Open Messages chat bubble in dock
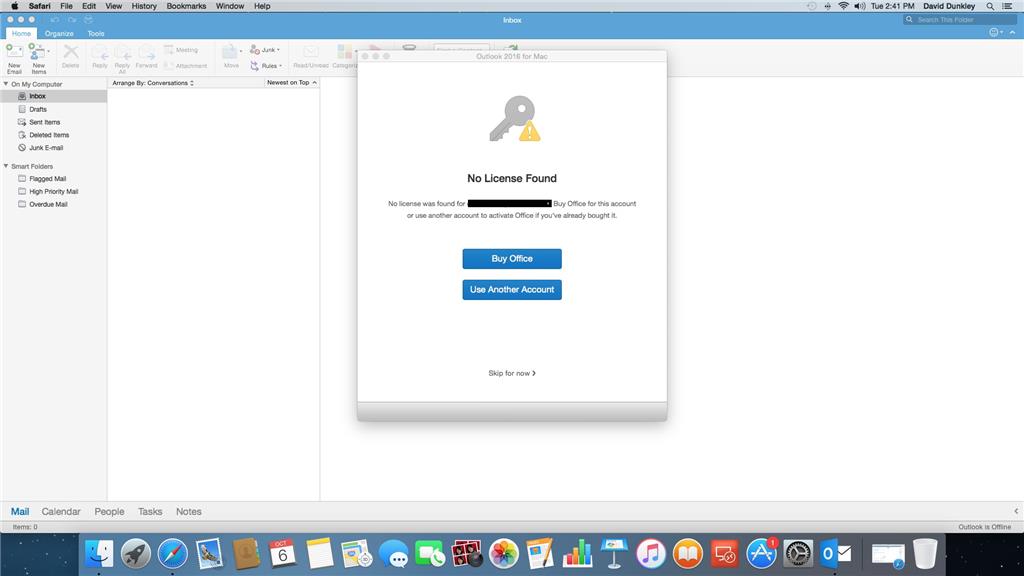 pyautogui.click(x=394, y=554)
